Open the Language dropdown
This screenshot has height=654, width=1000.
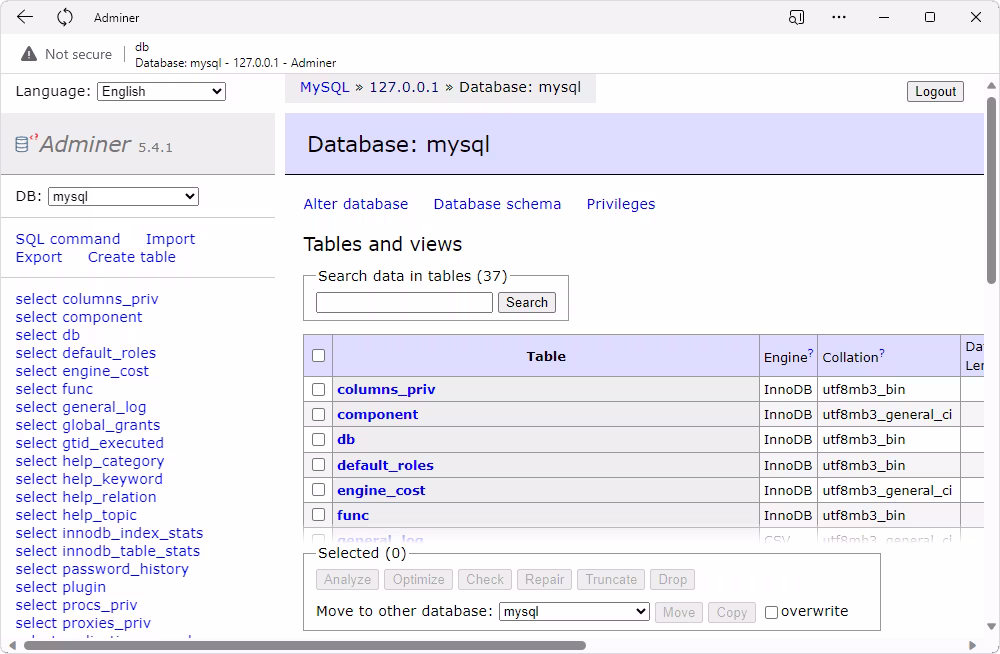pyautogui.click(x=161, y=91)
